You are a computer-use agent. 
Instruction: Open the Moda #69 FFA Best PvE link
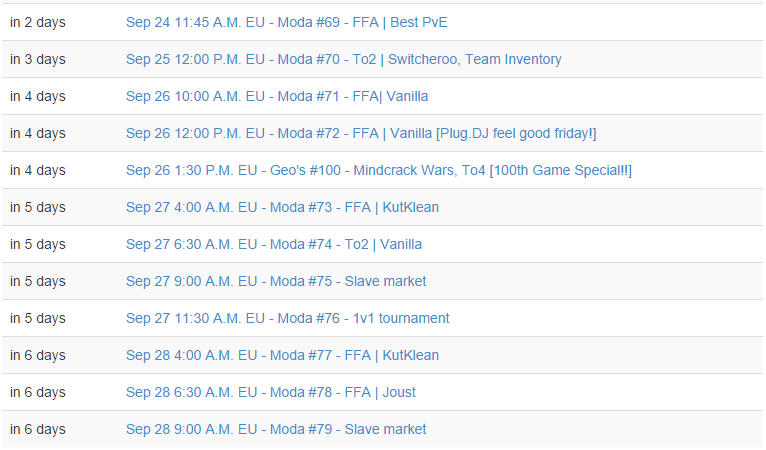click(x=287, y=22)
